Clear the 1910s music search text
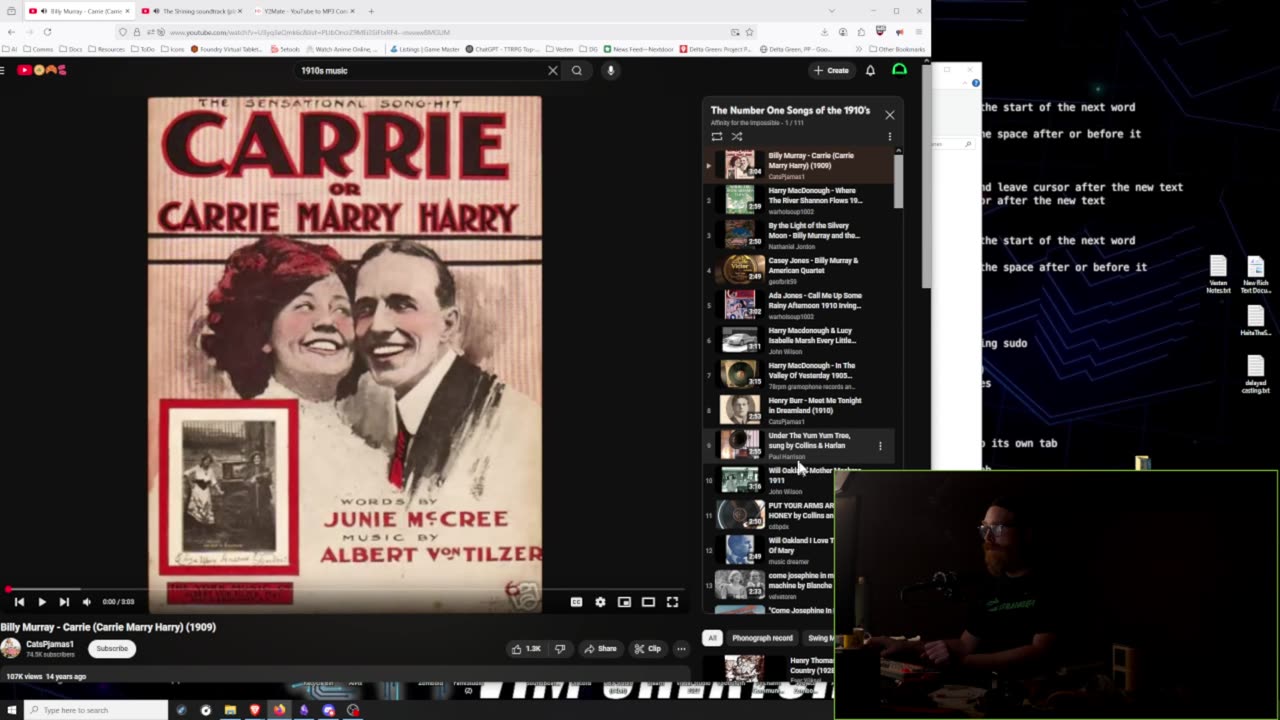 (552, 71)
